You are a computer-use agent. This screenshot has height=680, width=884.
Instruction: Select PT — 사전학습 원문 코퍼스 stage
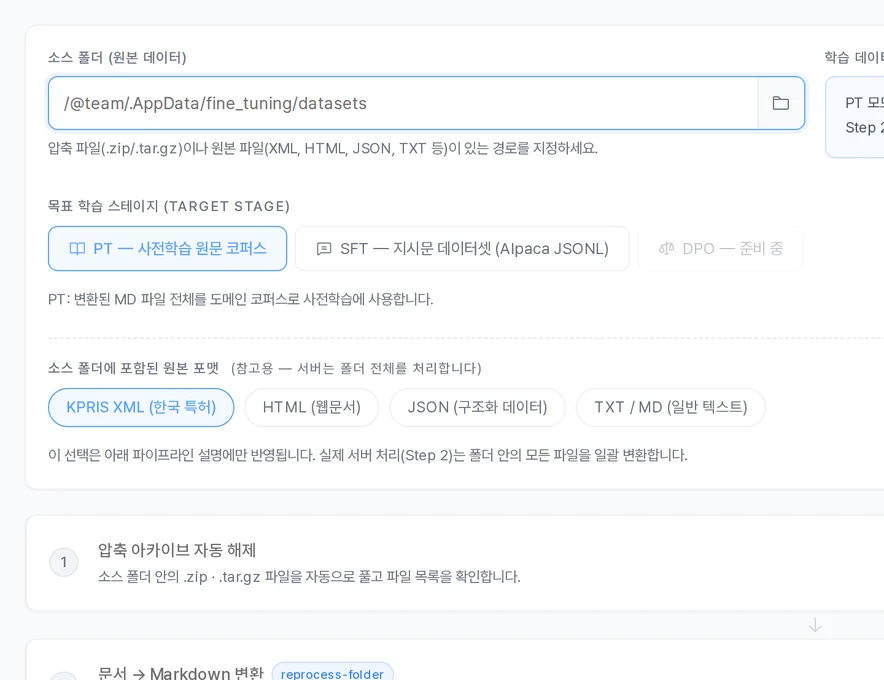coord(167,249)
